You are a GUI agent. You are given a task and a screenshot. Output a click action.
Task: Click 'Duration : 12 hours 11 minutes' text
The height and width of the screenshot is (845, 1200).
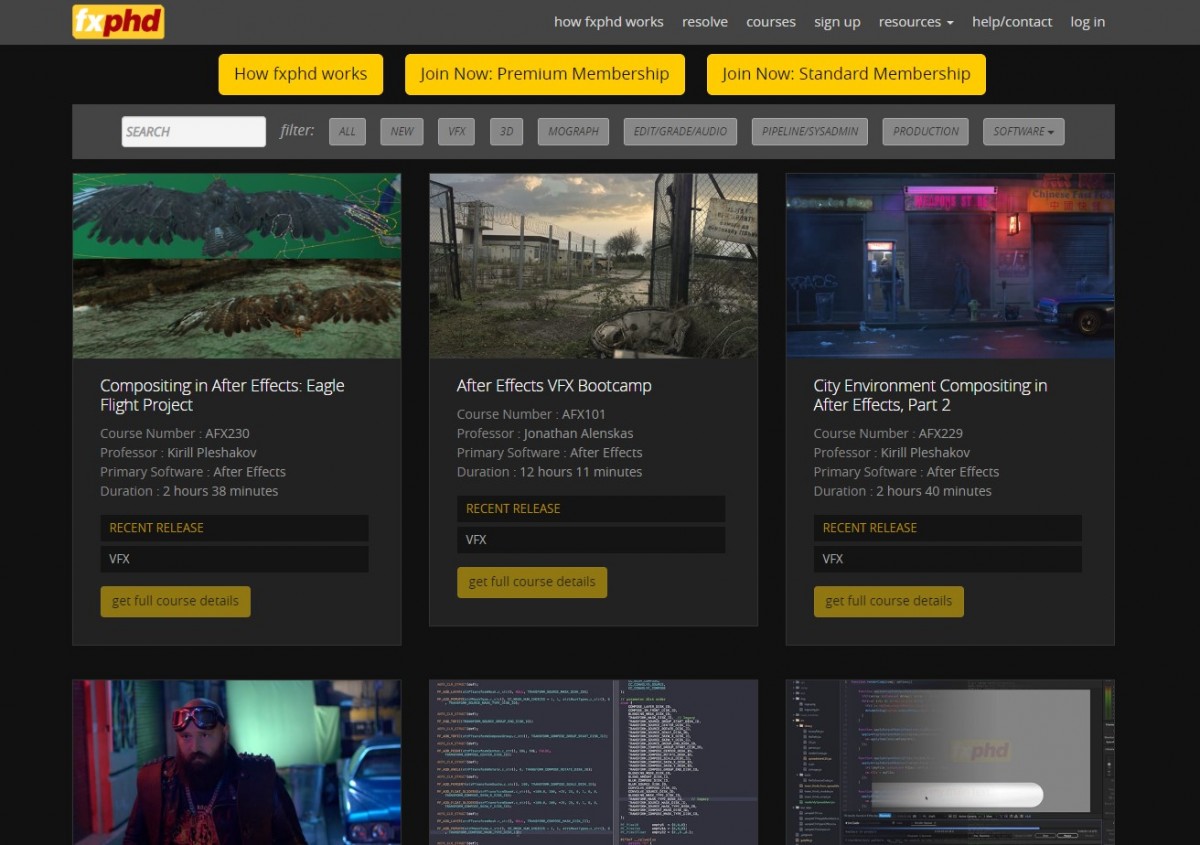point(550,472)
